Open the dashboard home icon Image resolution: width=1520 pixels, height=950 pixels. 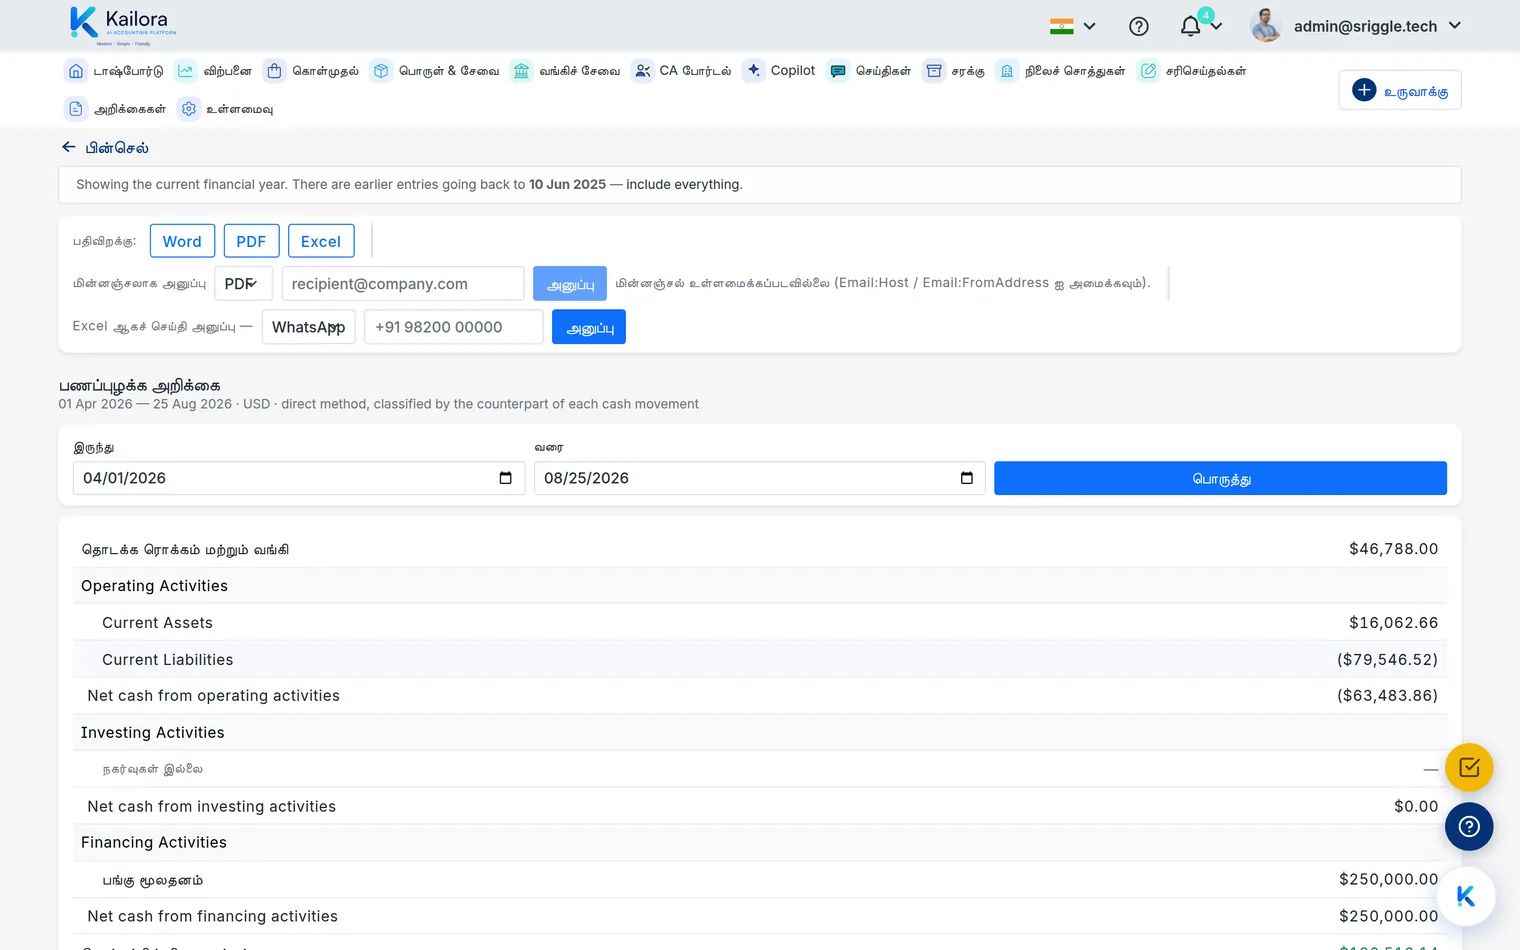click(76, 71)
